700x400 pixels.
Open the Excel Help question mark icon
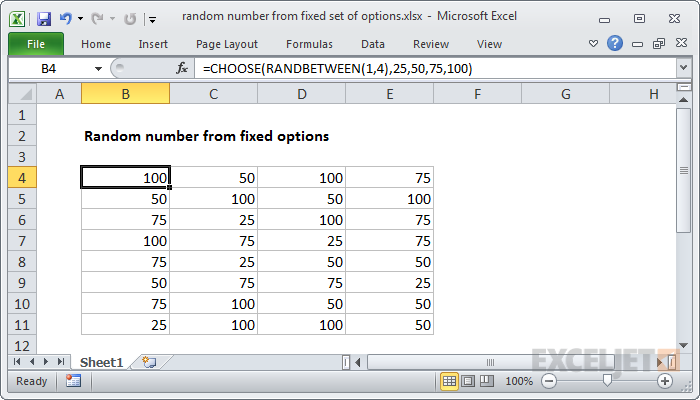click(x=614, y=44)
